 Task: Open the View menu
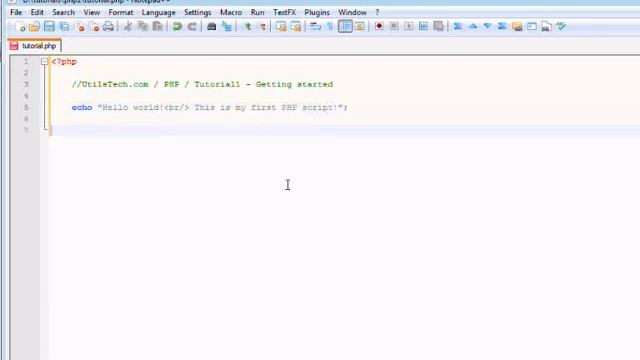(x=91, y=12)
